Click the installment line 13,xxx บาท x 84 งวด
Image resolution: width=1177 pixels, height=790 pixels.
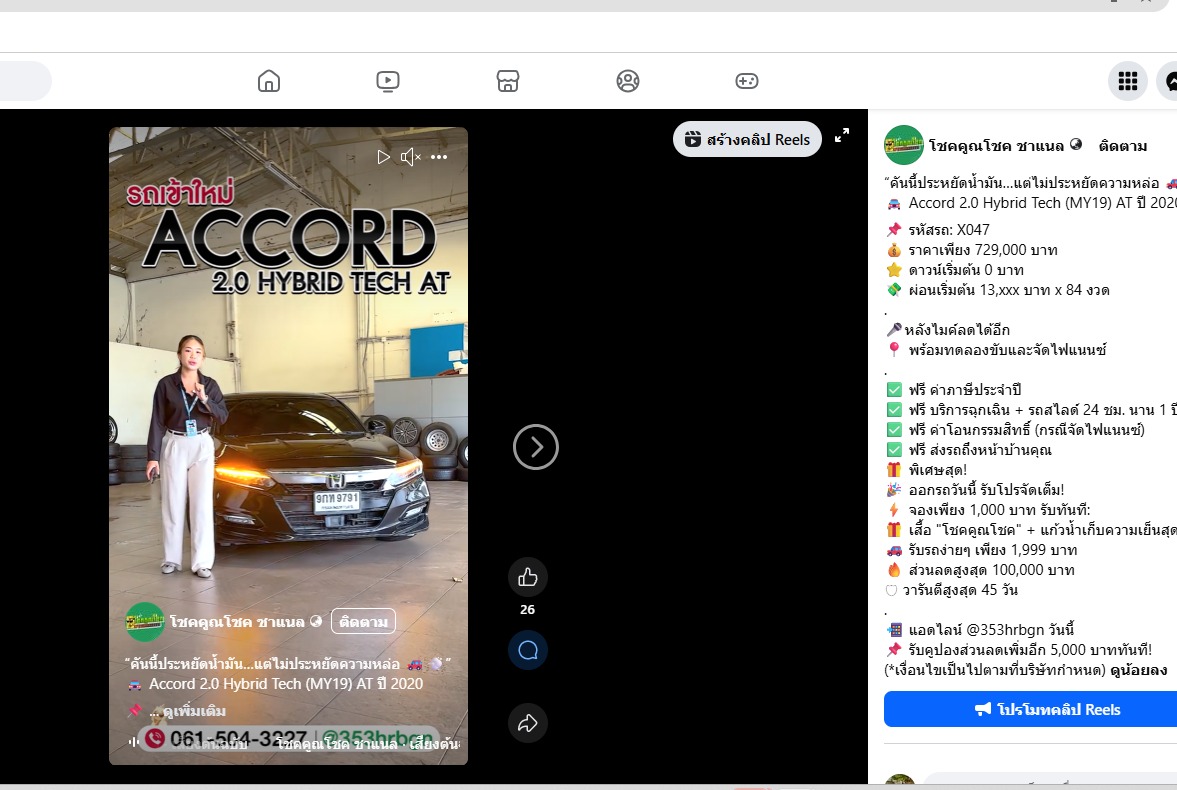1009,290
